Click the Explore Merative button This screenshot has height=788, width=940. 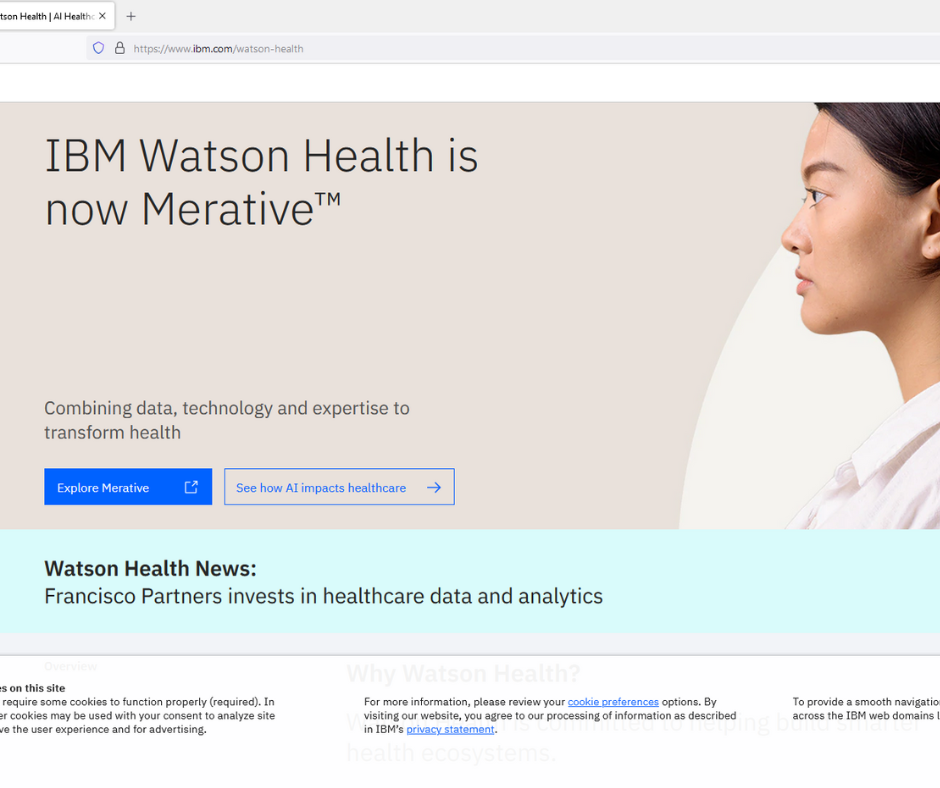128,486
